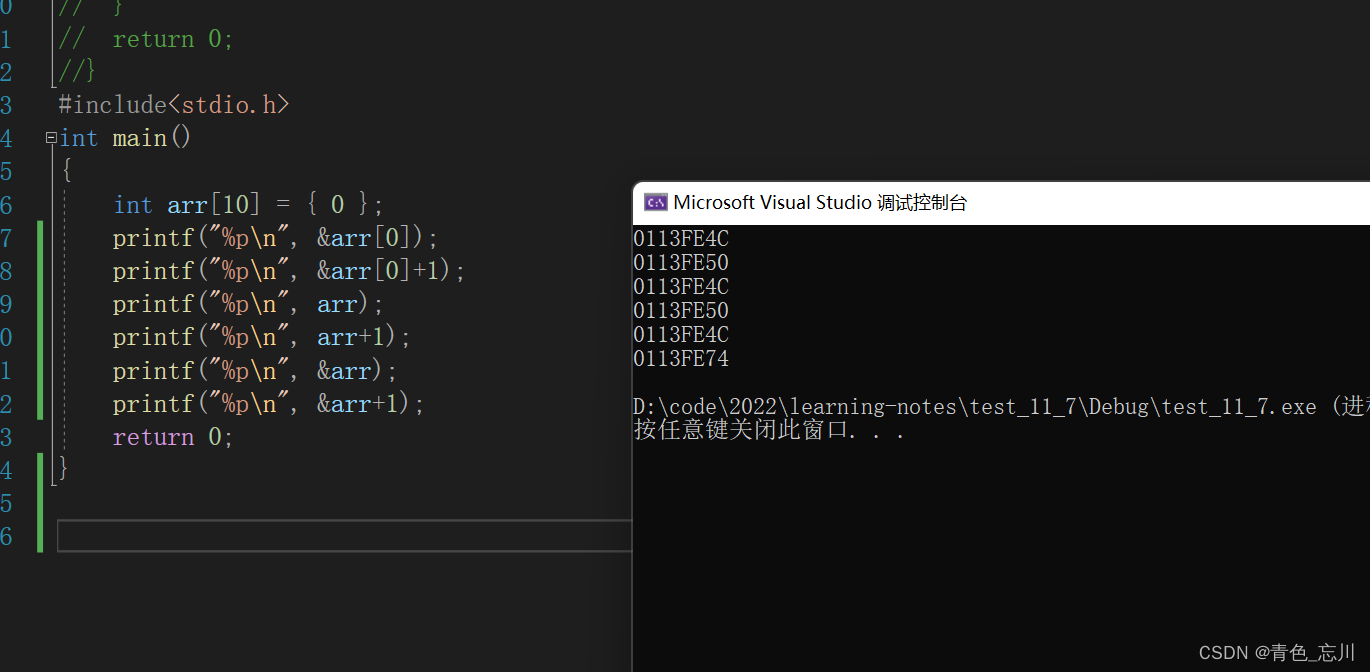Click the printf line with '&arr+1);'
1370x672 pixels.
coord(269,404)
